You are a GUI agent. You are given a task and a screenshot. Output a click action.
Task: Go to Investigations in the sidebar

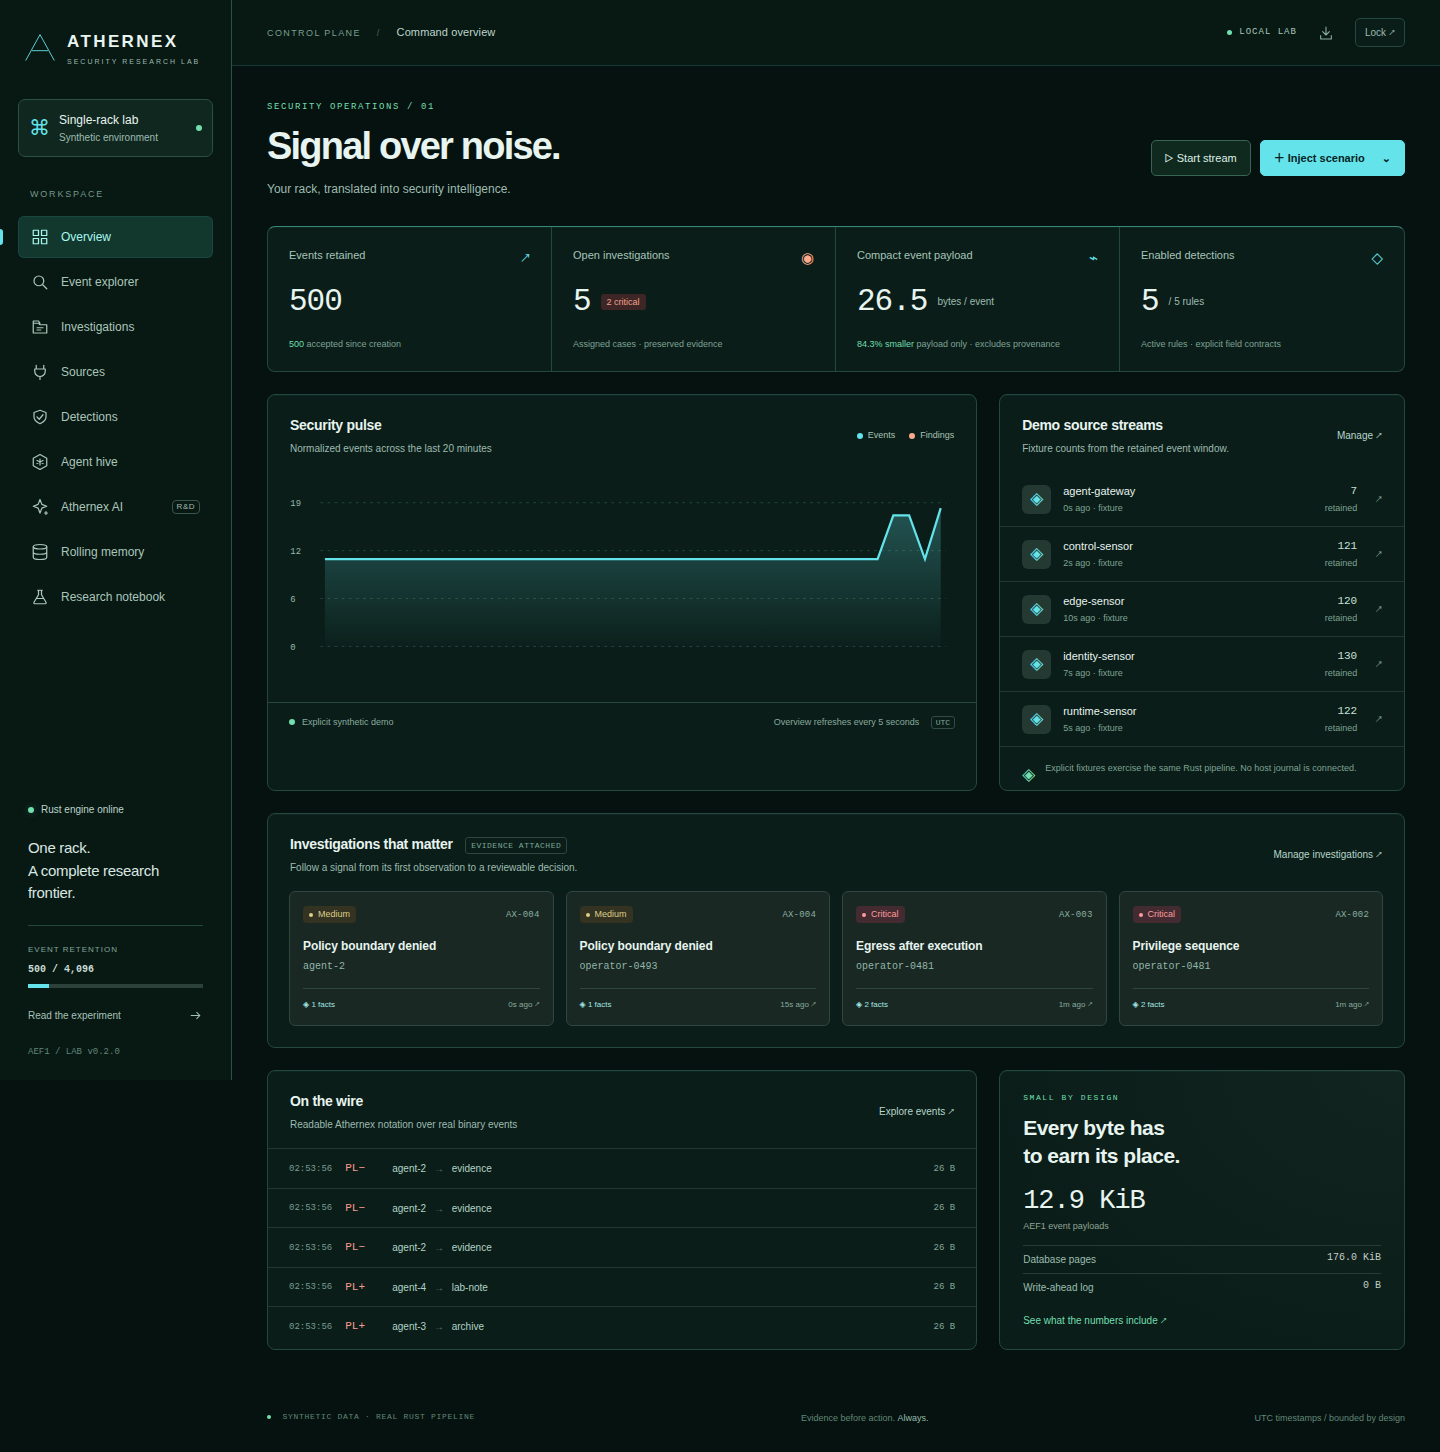pos(115,327)
